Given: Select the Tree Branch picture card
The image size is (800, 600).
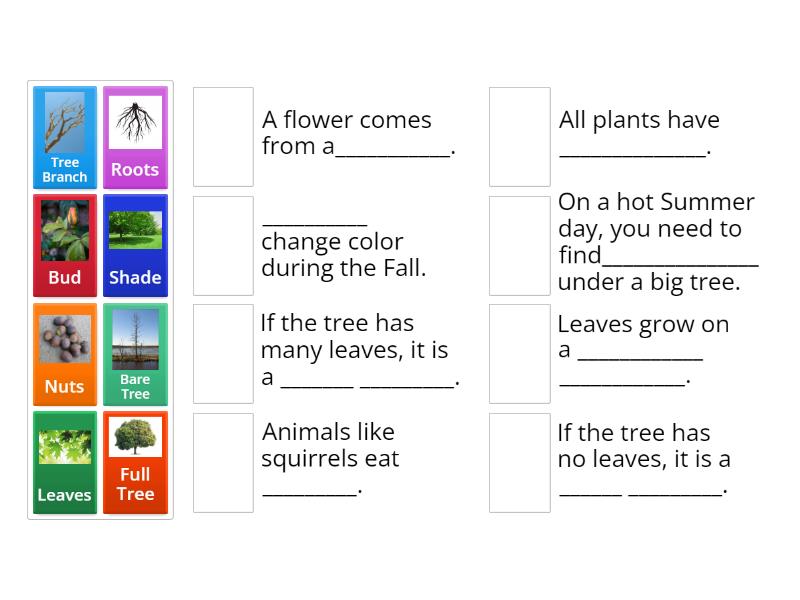Looking at the screenshot, I should pos(64,136).
